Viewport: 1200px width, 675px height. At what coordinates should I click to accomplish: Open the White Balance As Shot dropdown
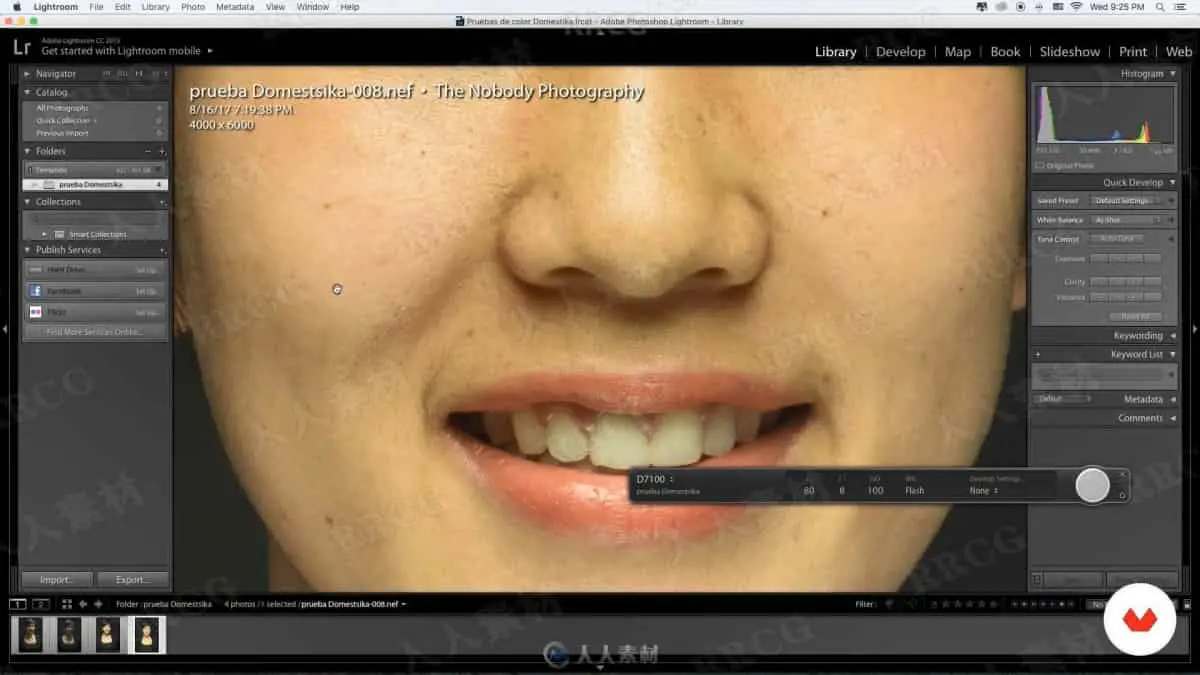pos(1127,220)
